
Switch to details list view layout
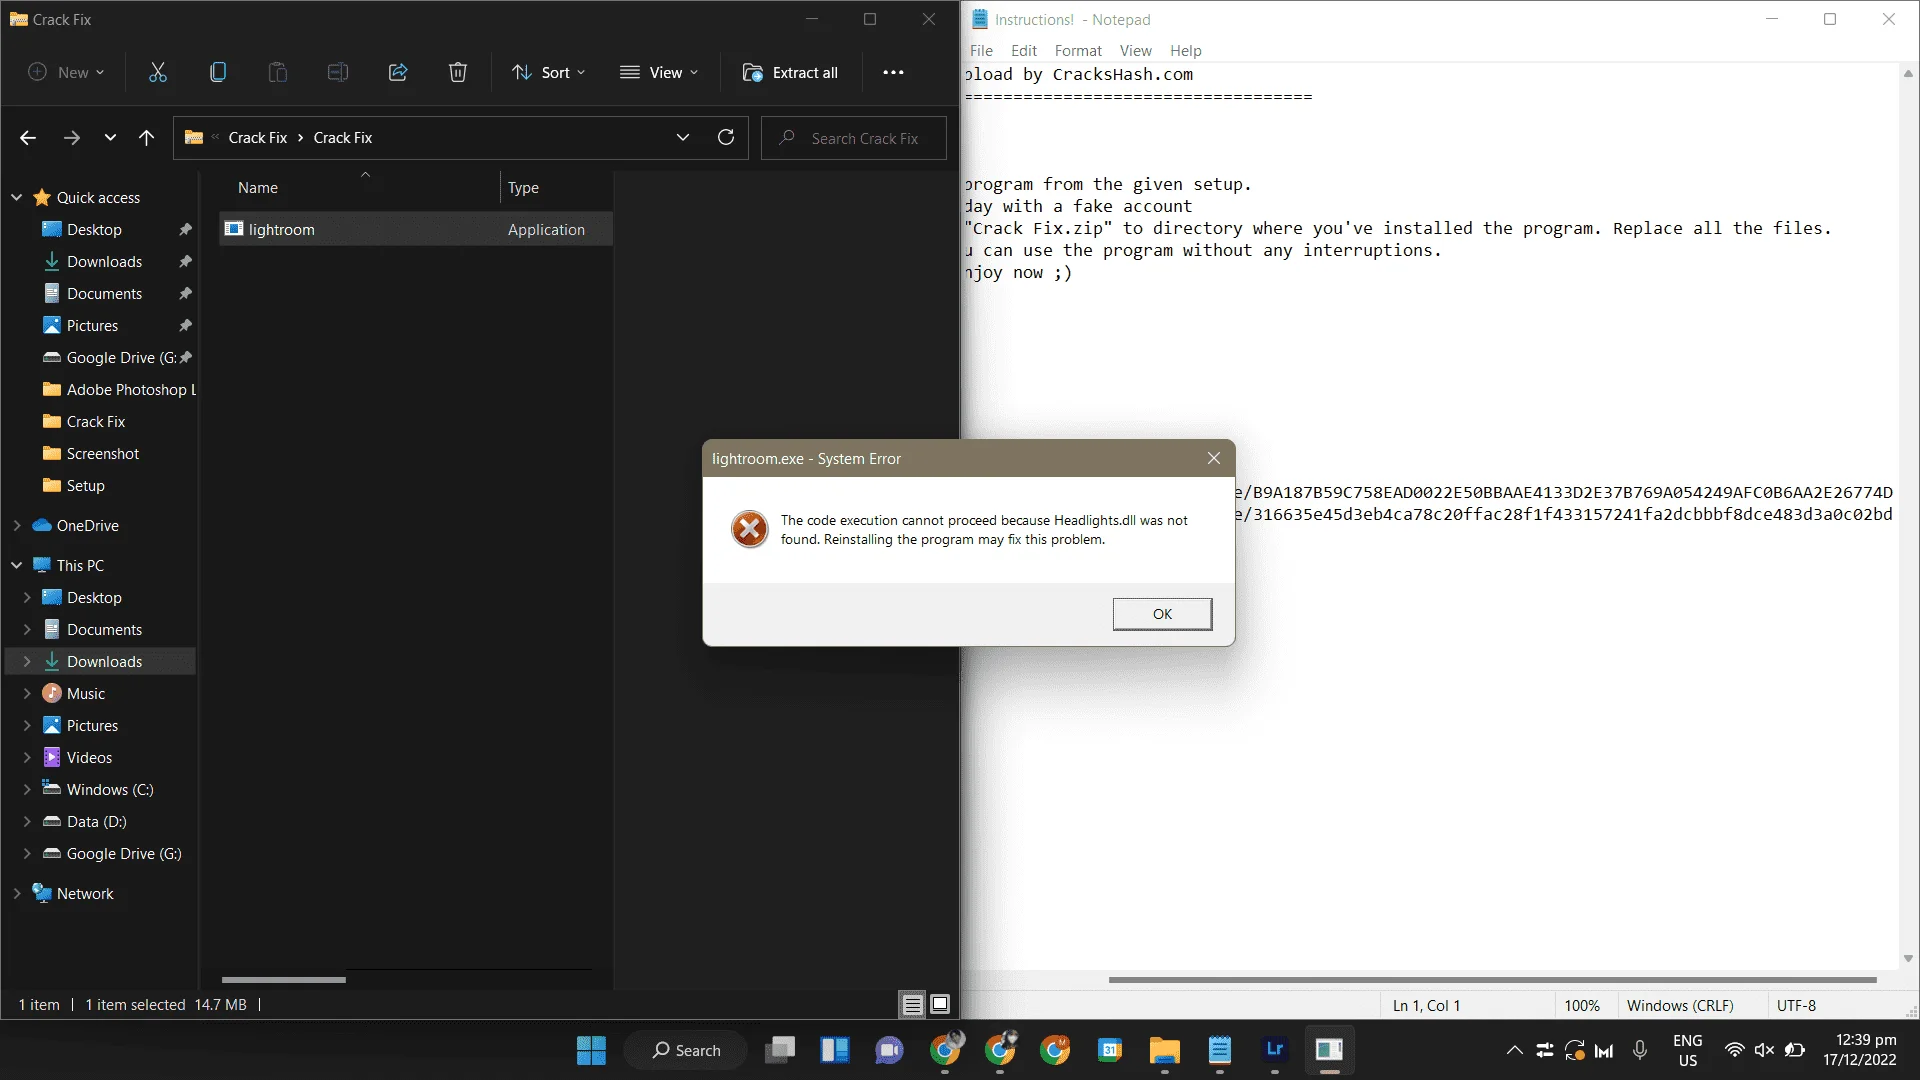tap(912, 1004)
